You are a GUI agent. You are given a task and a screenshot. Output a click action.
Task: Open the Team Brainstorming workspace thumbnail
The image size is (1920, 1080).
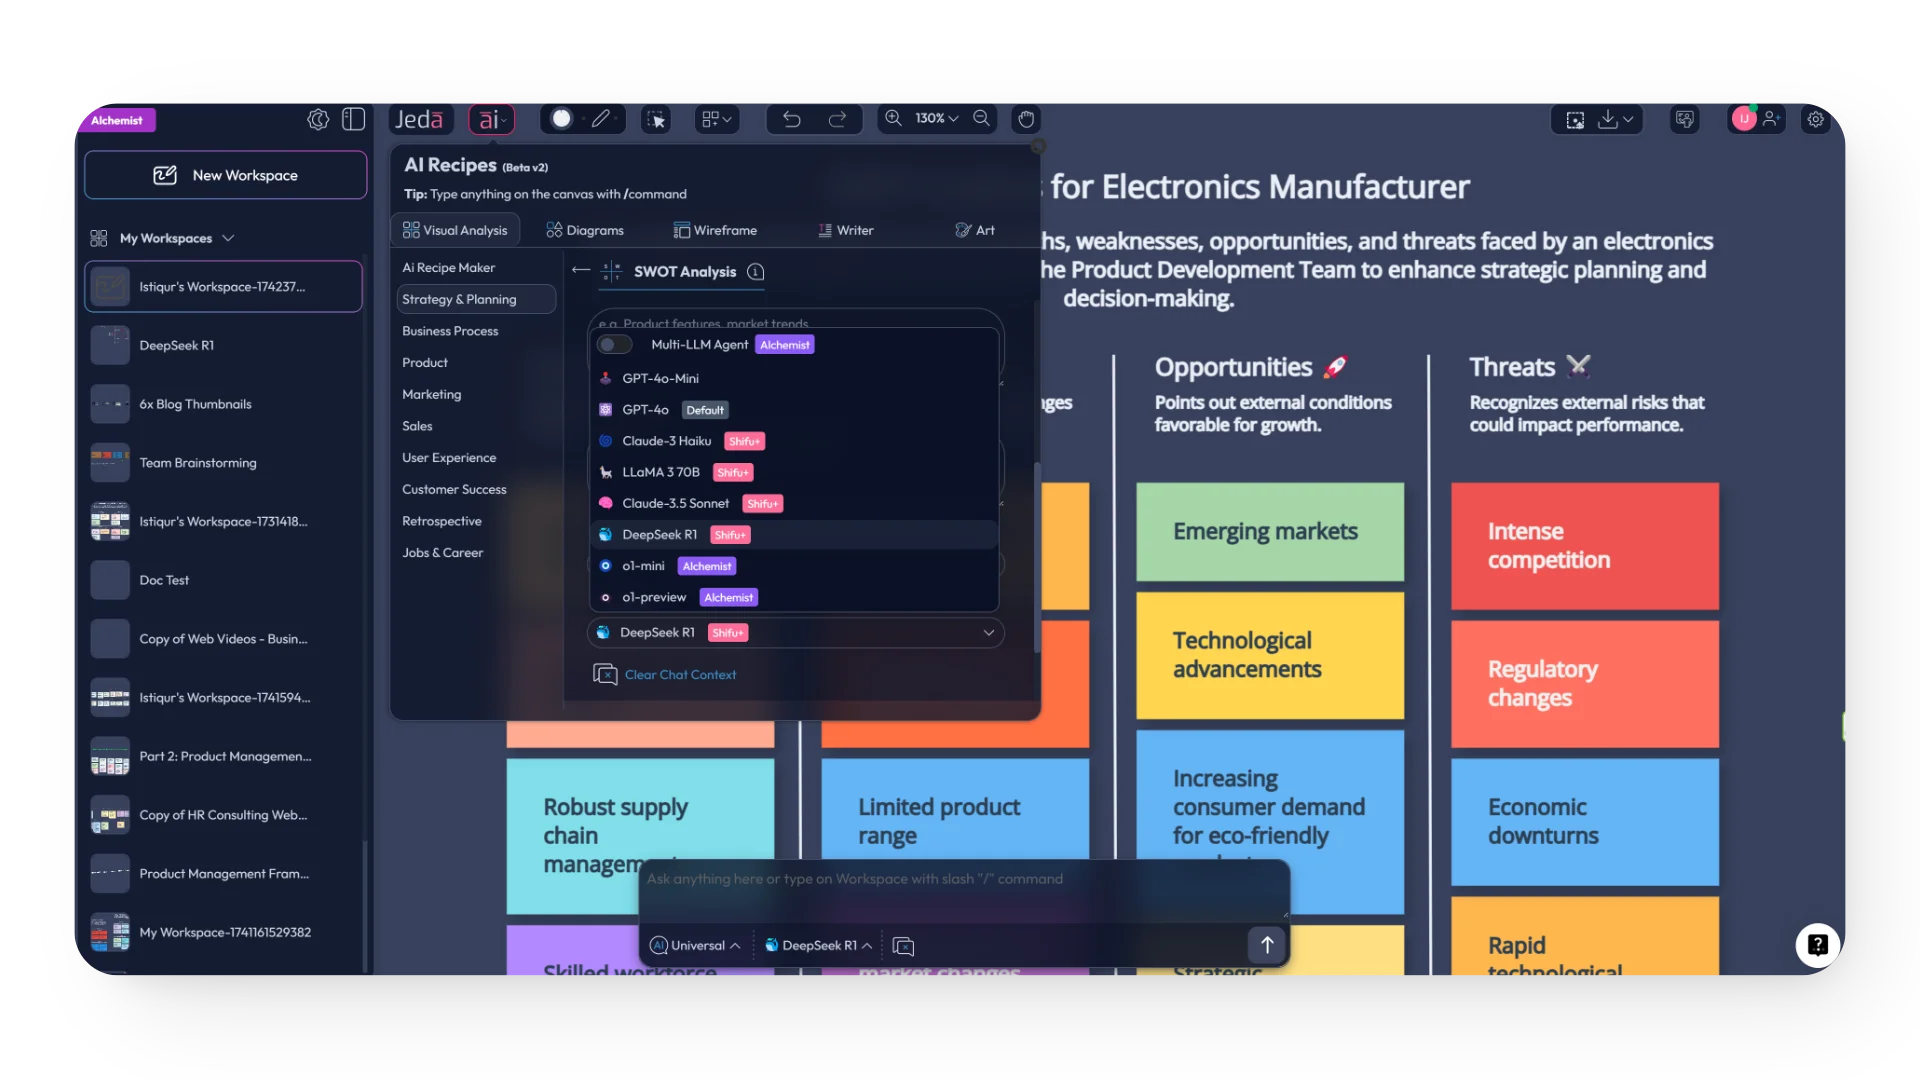pyautogui.click(x=110, y=463)
